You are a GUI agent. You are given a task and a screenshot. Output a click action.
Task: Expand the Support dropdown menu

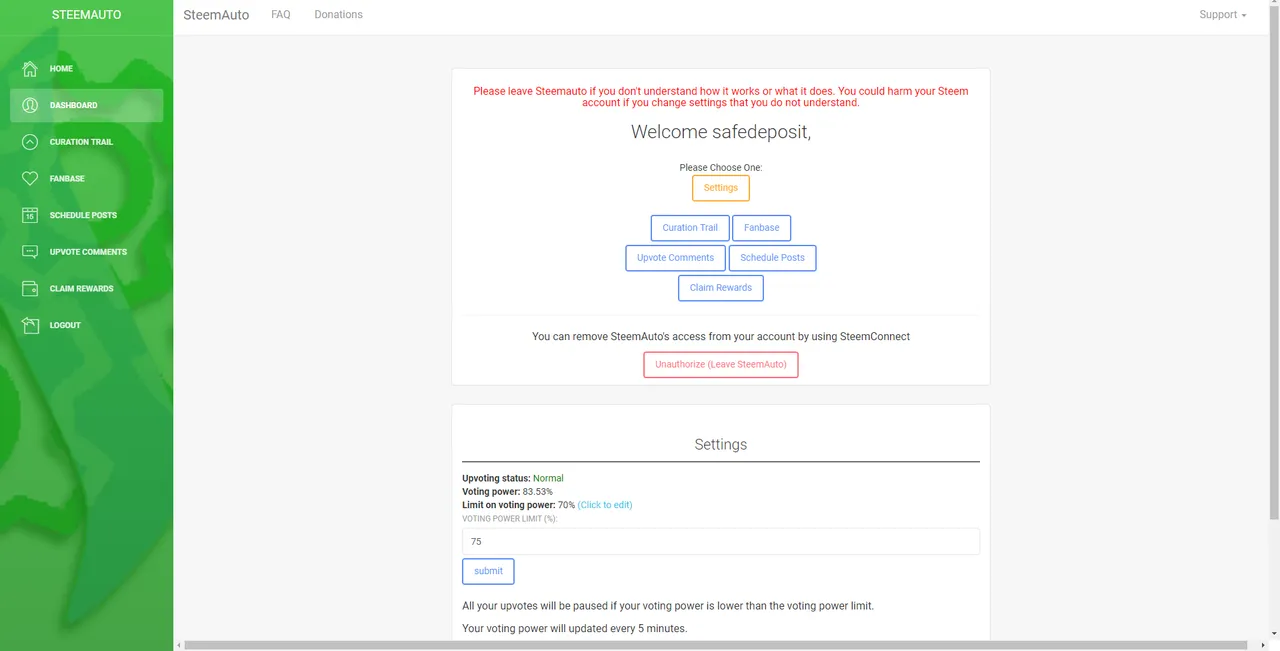coord(1223,15)
